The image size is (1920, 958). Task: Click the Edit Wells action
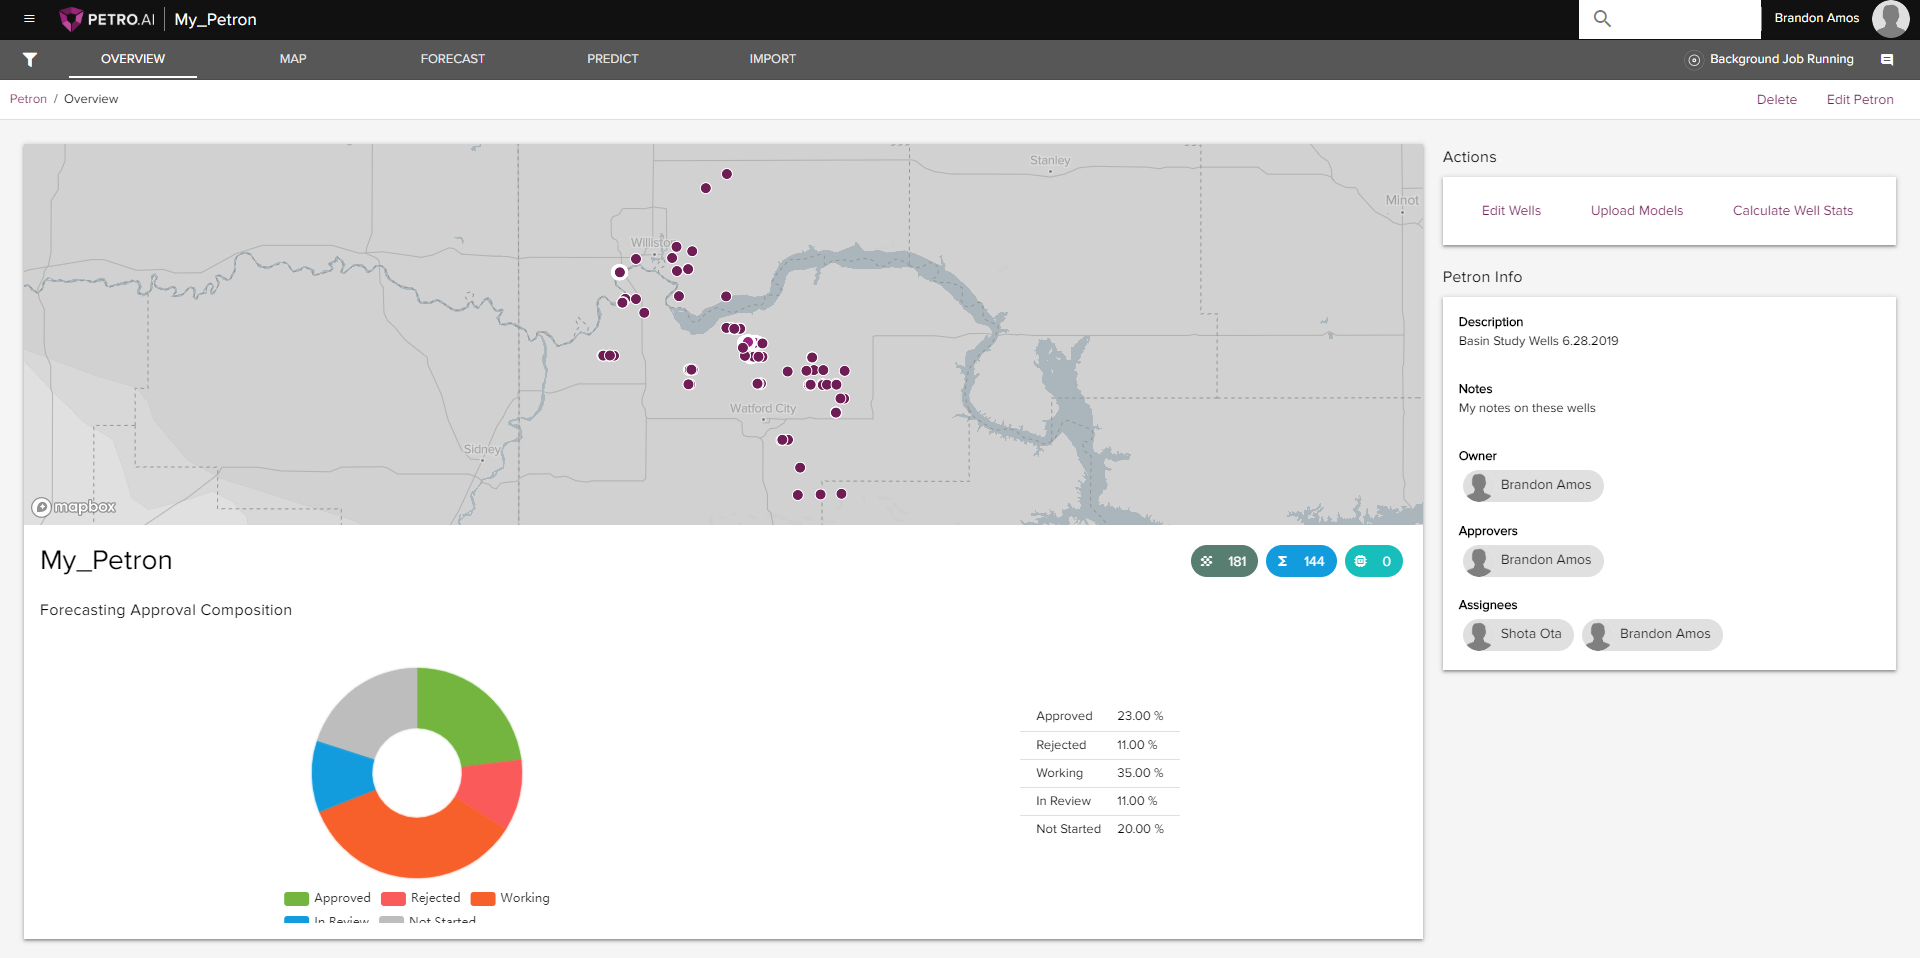[x=1511, y=211]
